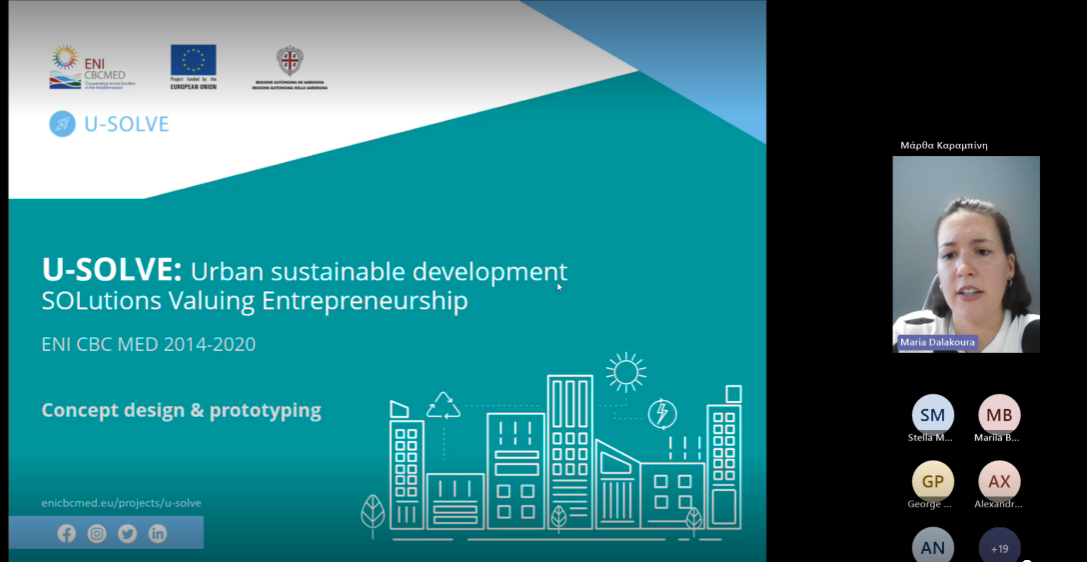The height and width of the screenshot is (562, 1087).
Task: Expand the +19 additional participants bubble
Action: click(x=999, y=547)
